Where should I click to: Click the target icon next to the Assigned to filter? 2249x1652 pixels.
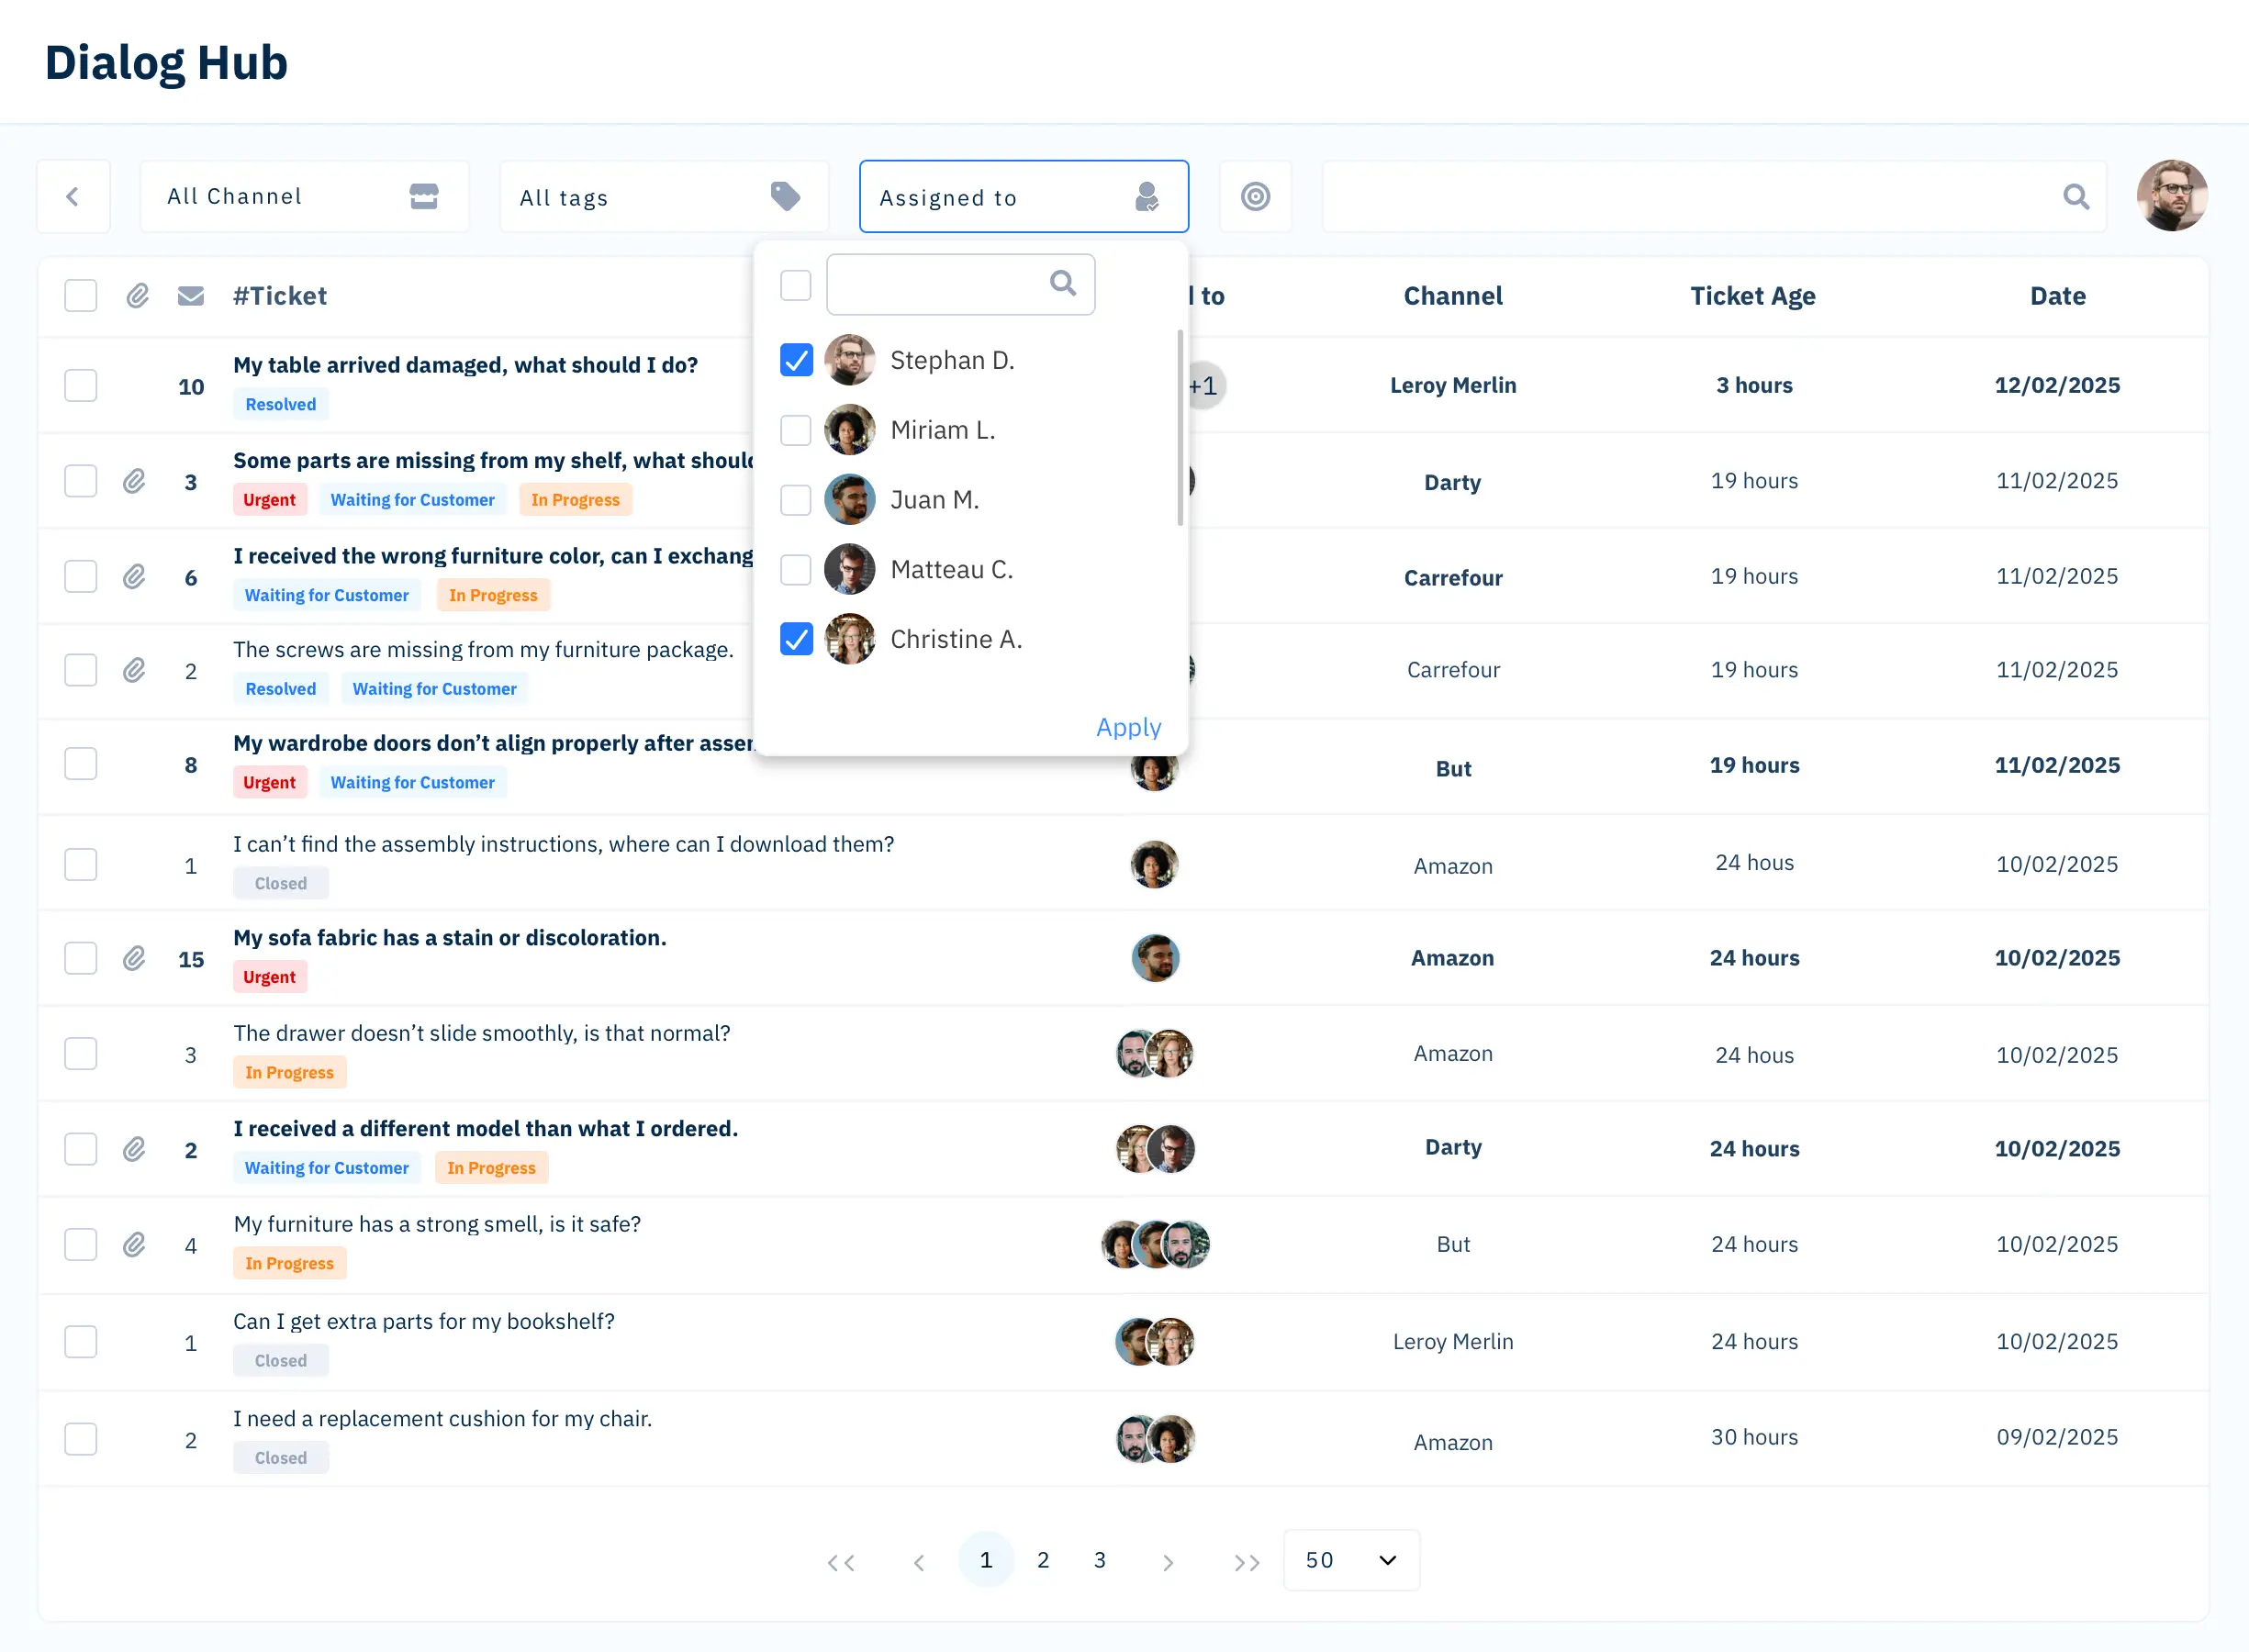point(1255,196)
